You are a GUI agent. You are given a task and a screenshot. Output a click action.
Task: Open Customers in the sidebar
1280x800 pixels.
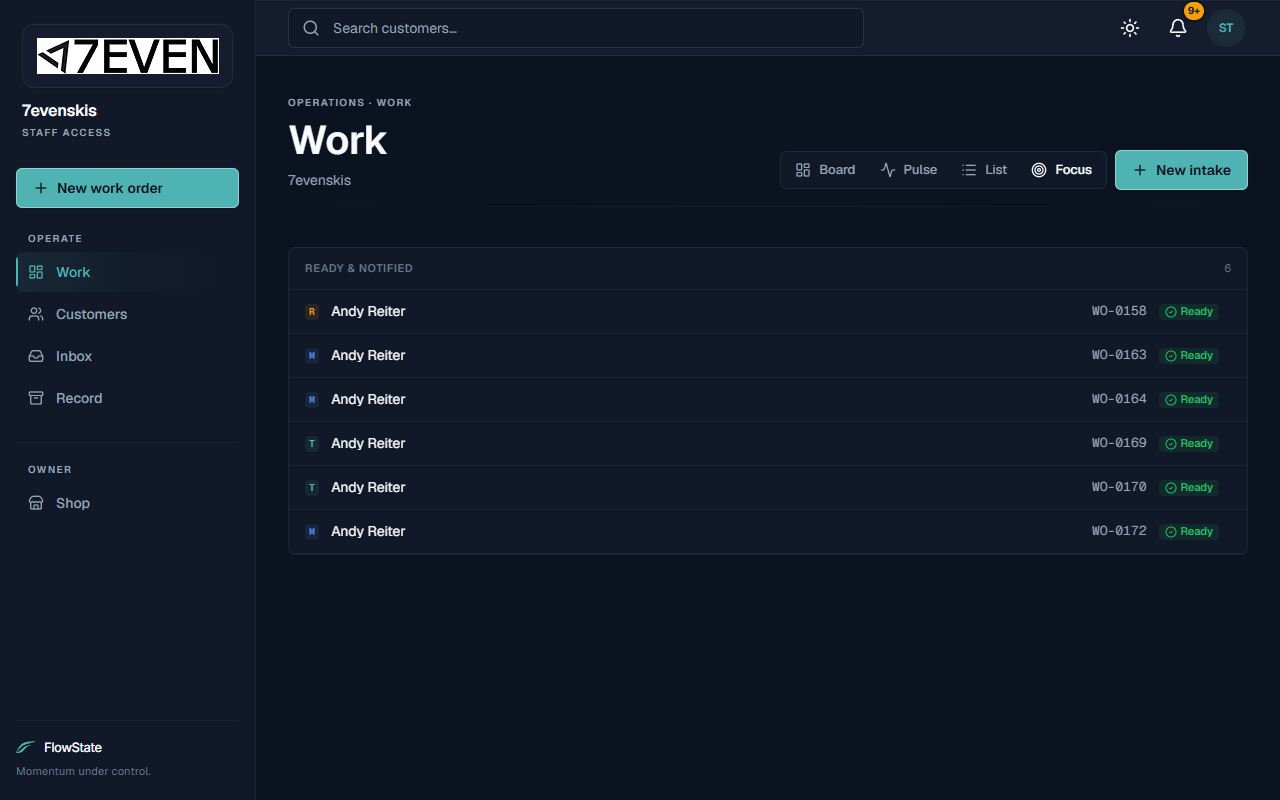[127, 314]
